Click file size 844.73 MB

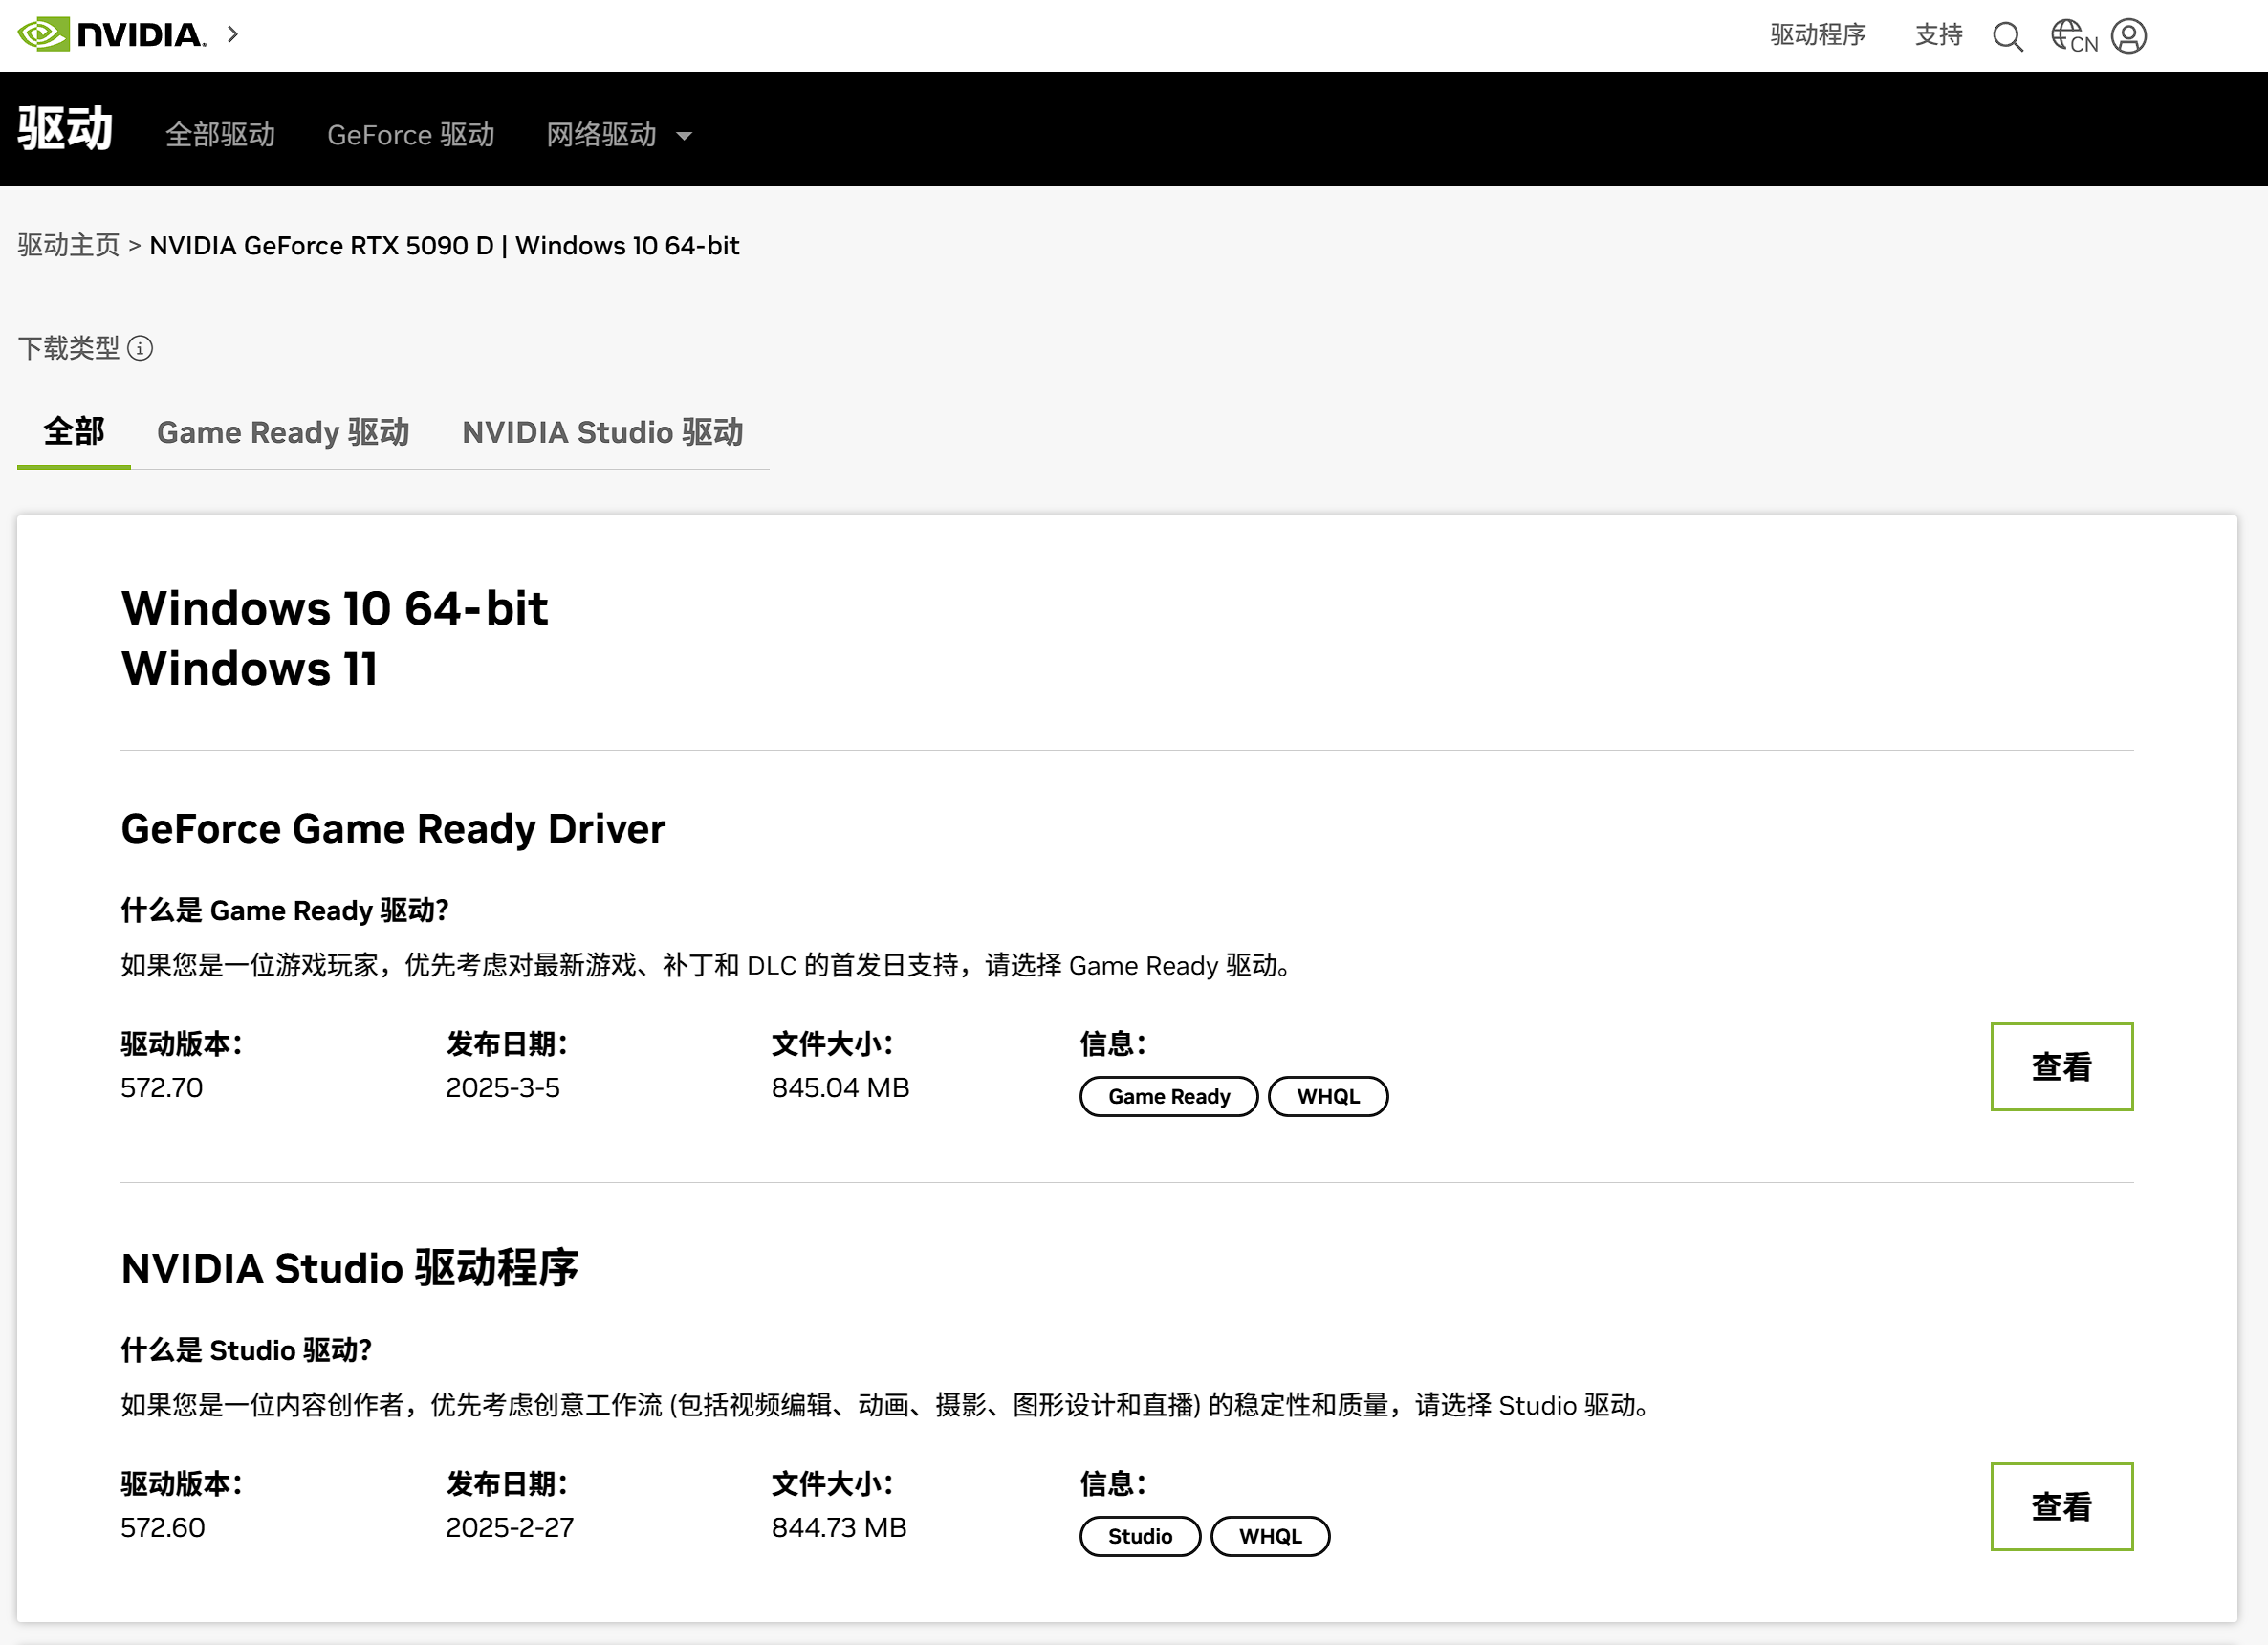pos(839,1528)
